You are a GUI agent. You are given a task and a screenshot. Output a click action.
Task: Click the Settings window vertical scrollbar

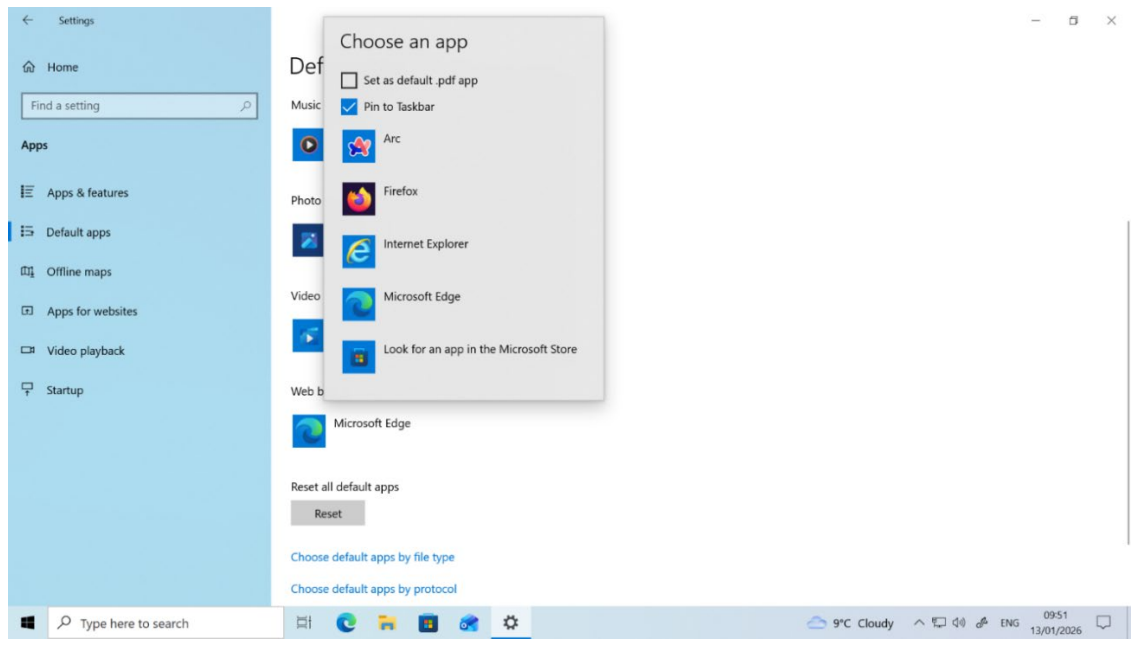tap(1128, 383)
